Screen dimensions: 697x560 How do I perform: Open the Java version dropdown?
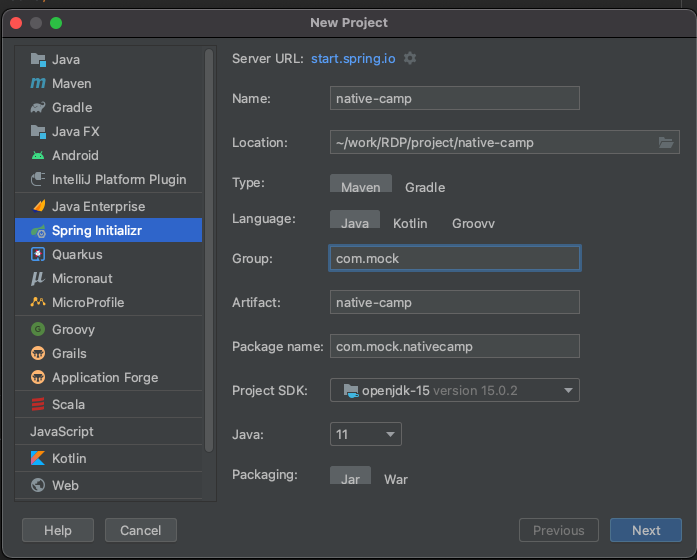(x=366, y=434)
